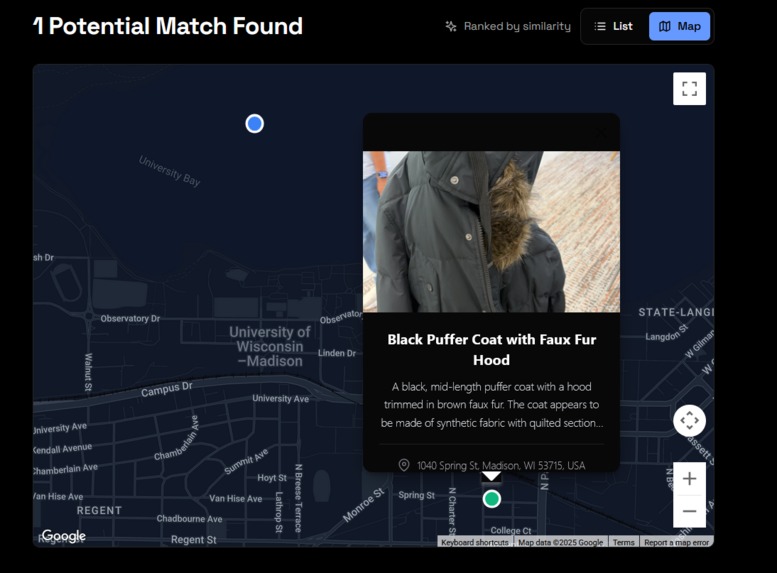
Task: Click the coat description text
Action: [x=492, y=404]
